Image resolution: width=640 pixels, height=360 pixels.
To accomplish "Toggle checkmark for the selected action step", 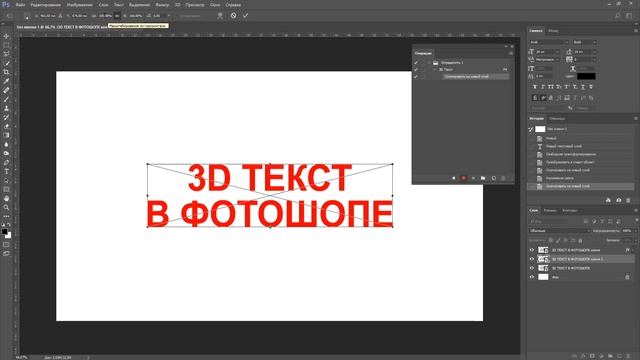I will (416, 77).
